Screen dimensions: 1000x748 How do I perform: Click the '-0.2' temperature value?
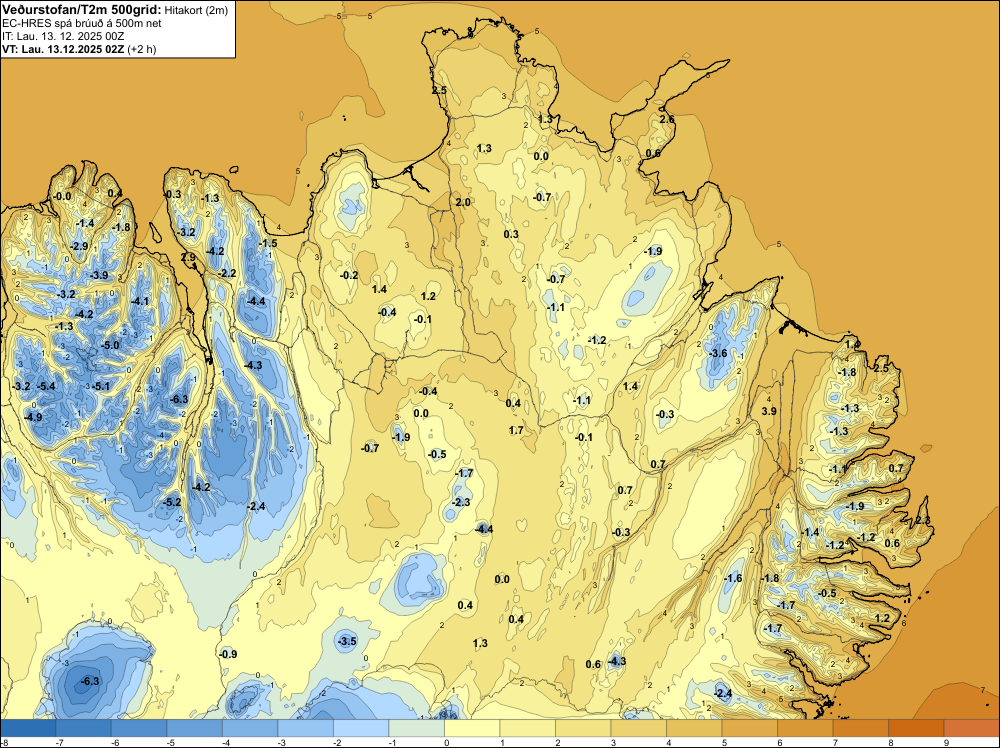349,275
